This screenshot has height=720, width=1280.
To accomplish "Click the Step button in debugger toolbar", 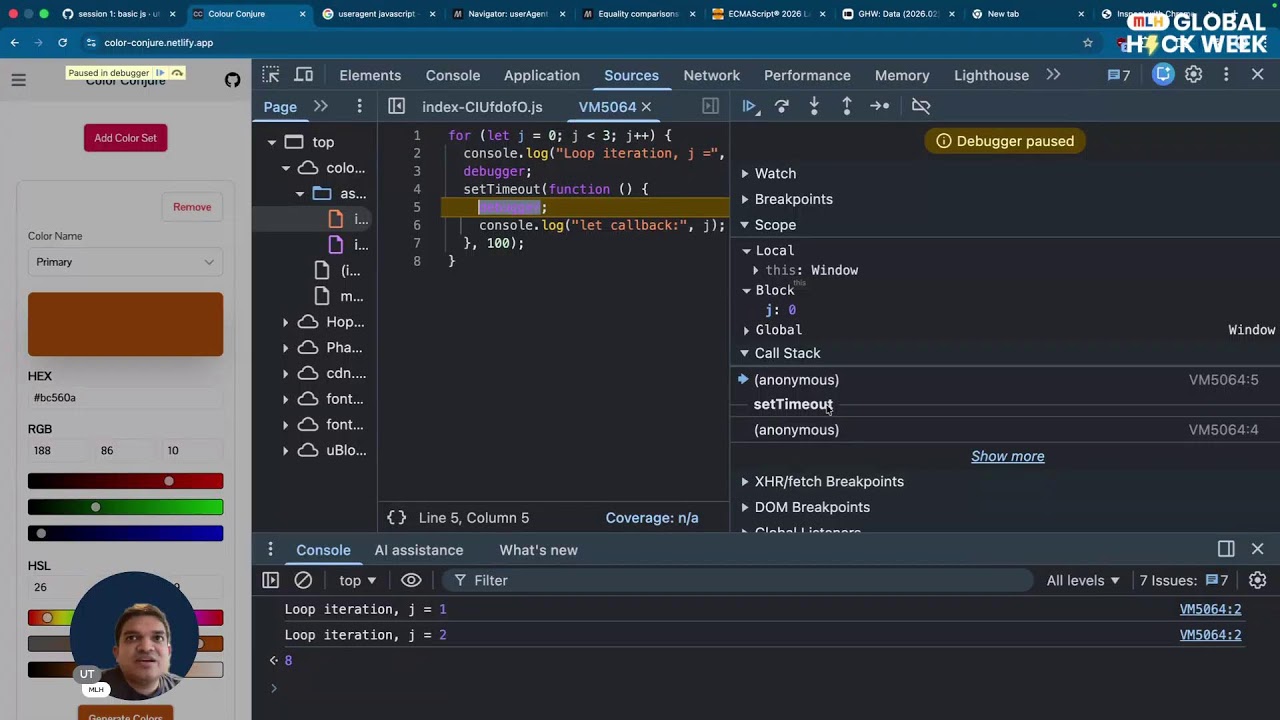I will pyautogui.click(x=880, y=106).
